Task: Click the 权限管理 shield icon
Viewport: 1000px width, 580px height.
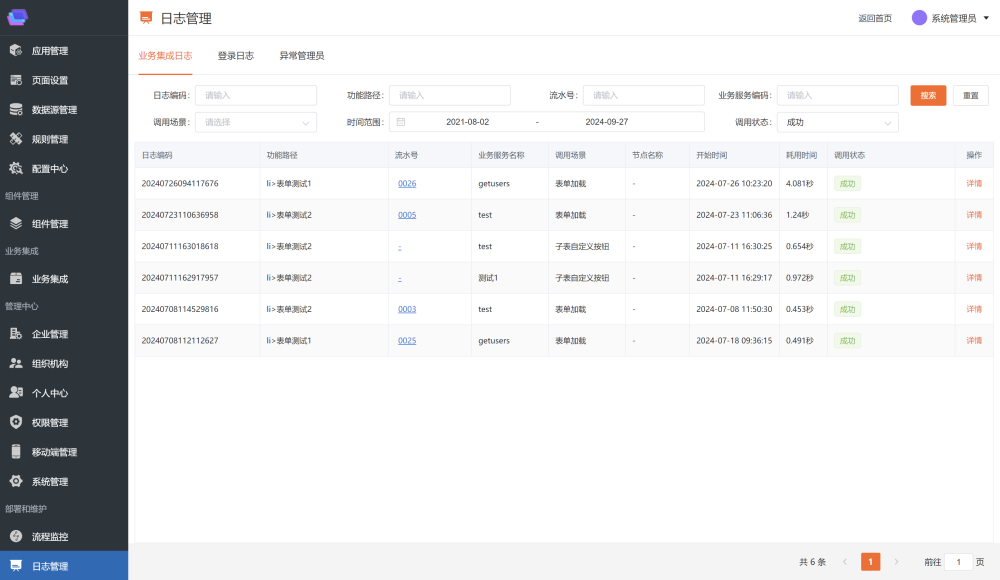Action: 16,423
